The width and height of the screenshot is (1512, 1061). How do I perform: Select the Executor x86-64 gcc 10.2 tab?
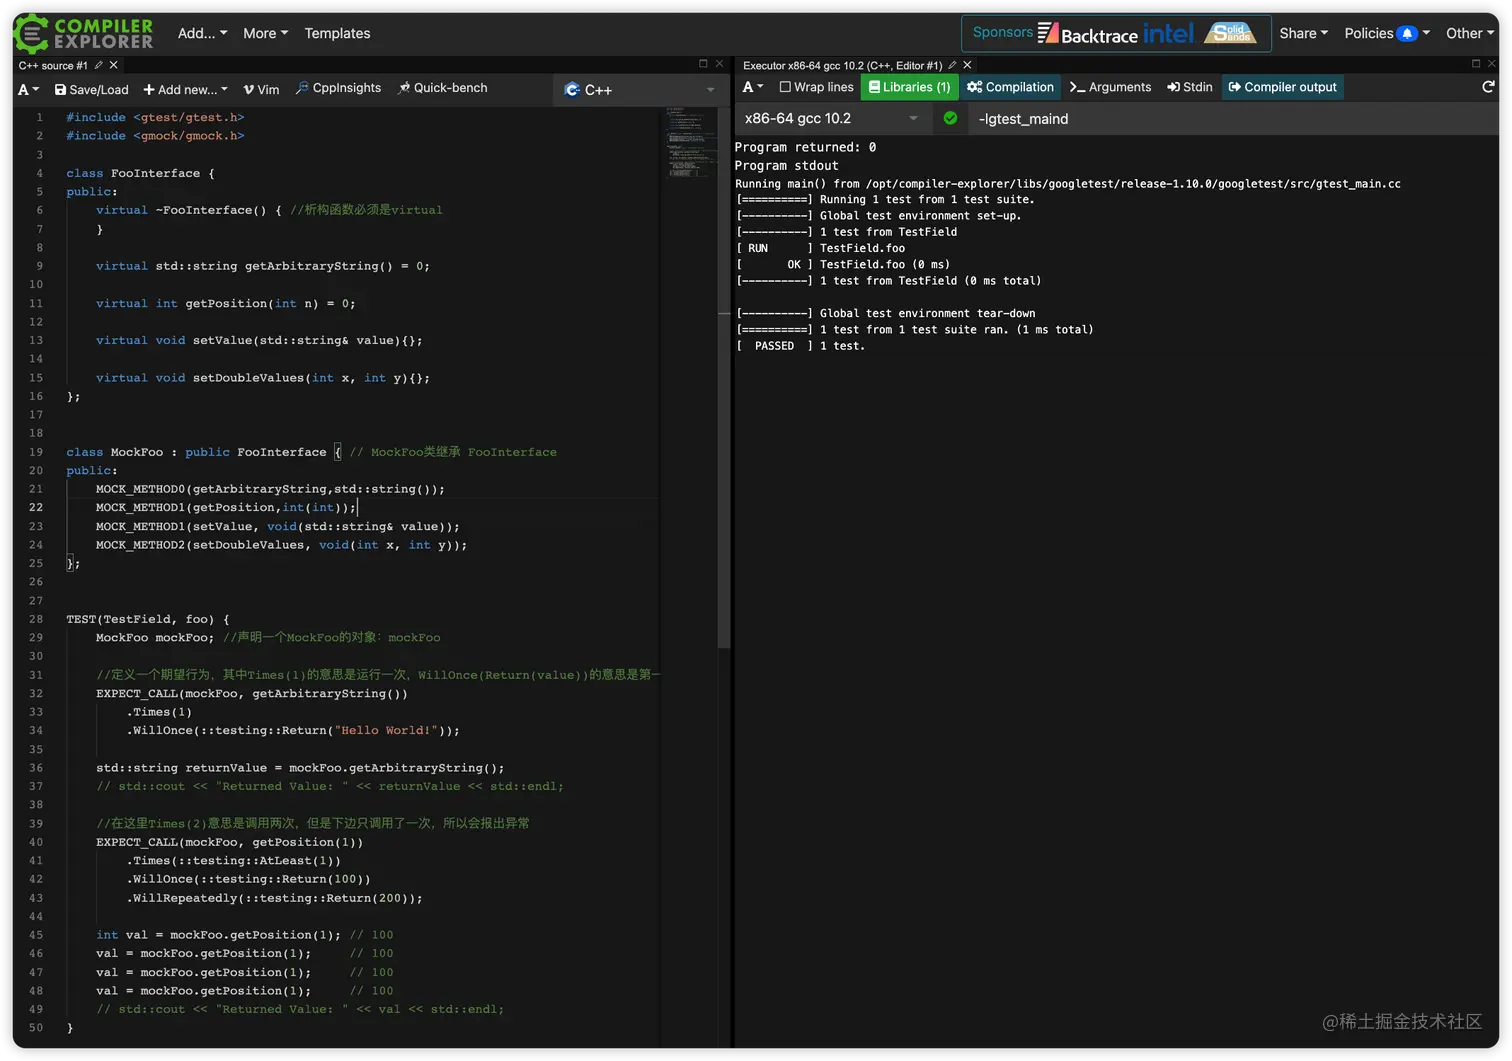[x=842, y=65]
